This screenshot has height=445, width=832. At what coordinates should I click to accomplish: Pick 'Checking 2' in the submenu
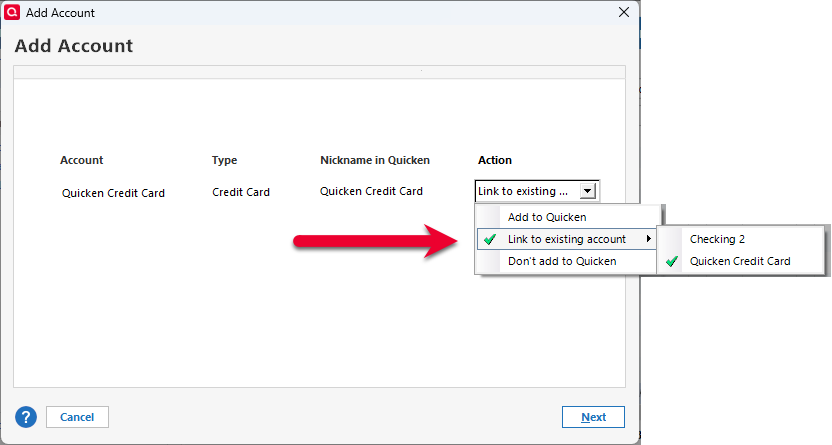[741, 239]
